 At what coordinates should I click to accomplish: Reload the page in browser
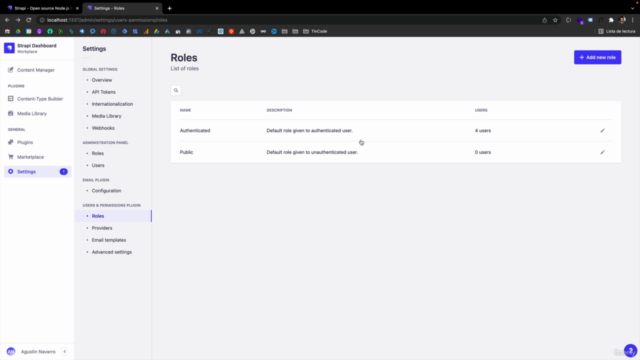click(x=29, y=20)
